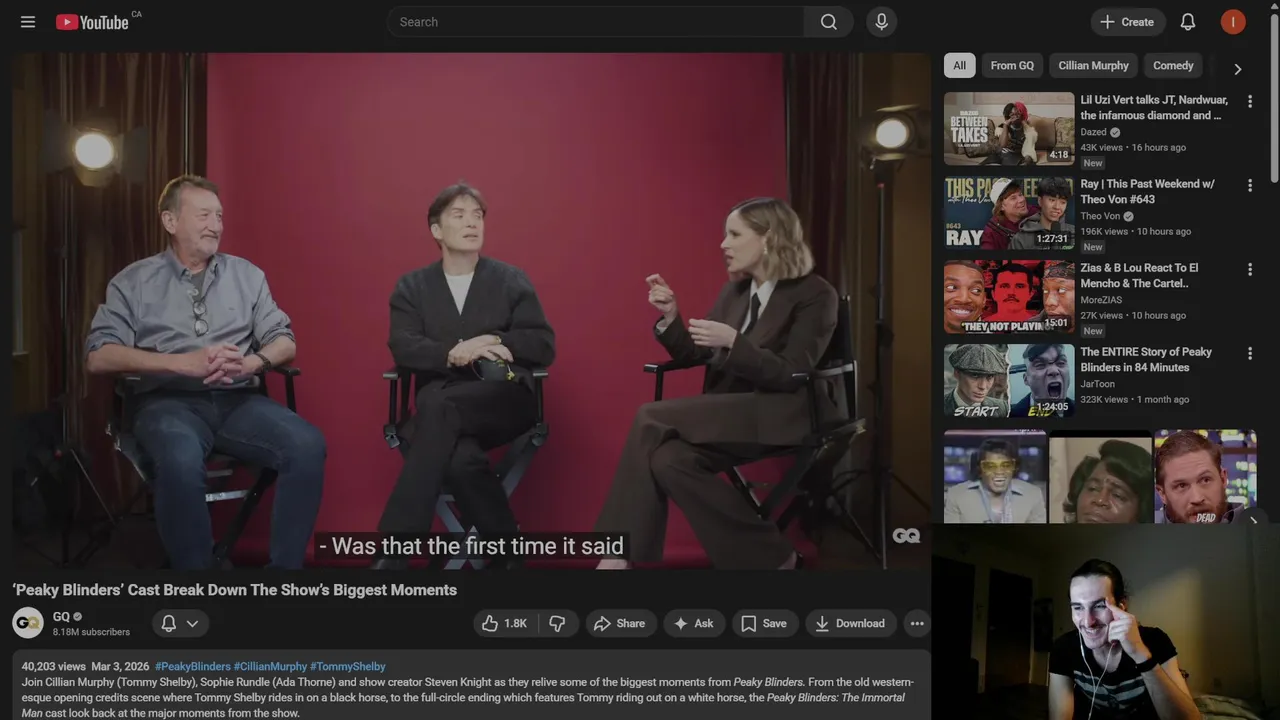Open the hamburger guide menu
The image size is (1280, 720).
click(28, 22)
